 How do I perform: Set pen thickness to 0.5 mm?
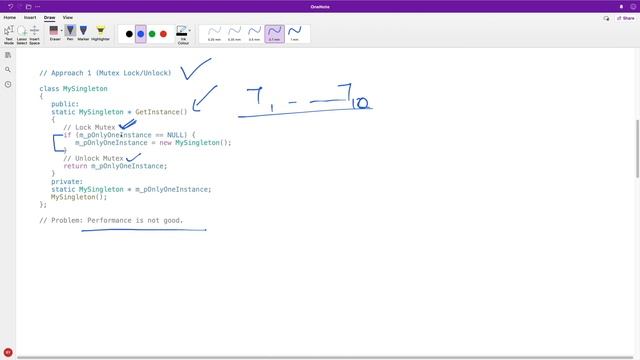click(254, 33)
